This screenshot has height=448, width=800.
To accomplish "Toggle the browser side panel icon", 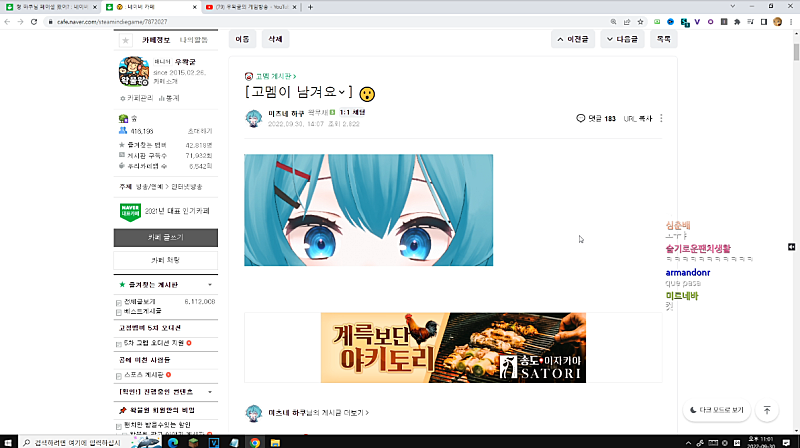I will coord(764,22).
